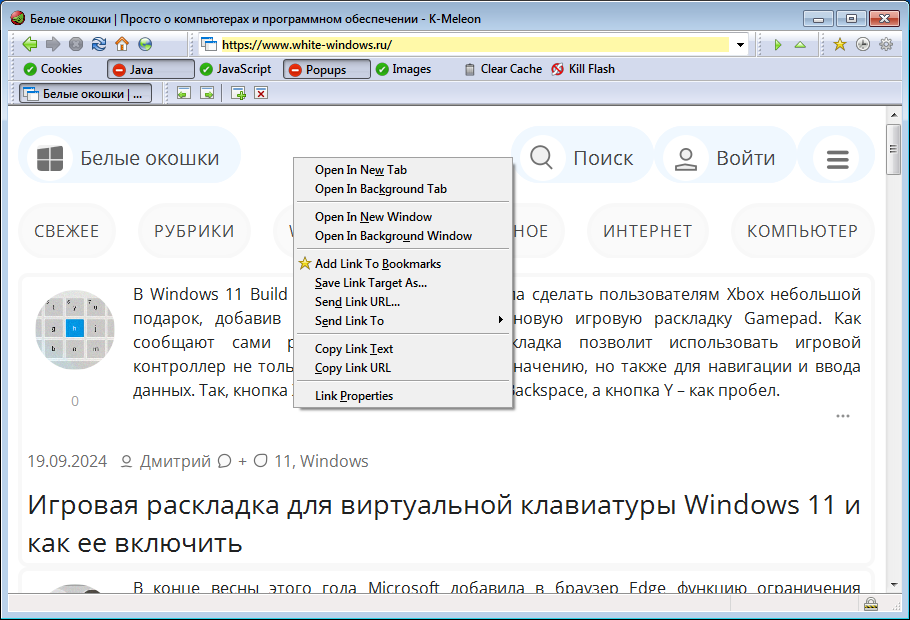Click the Kill Flash icon
Screen dimensions: 910x620
click(557, 69)
